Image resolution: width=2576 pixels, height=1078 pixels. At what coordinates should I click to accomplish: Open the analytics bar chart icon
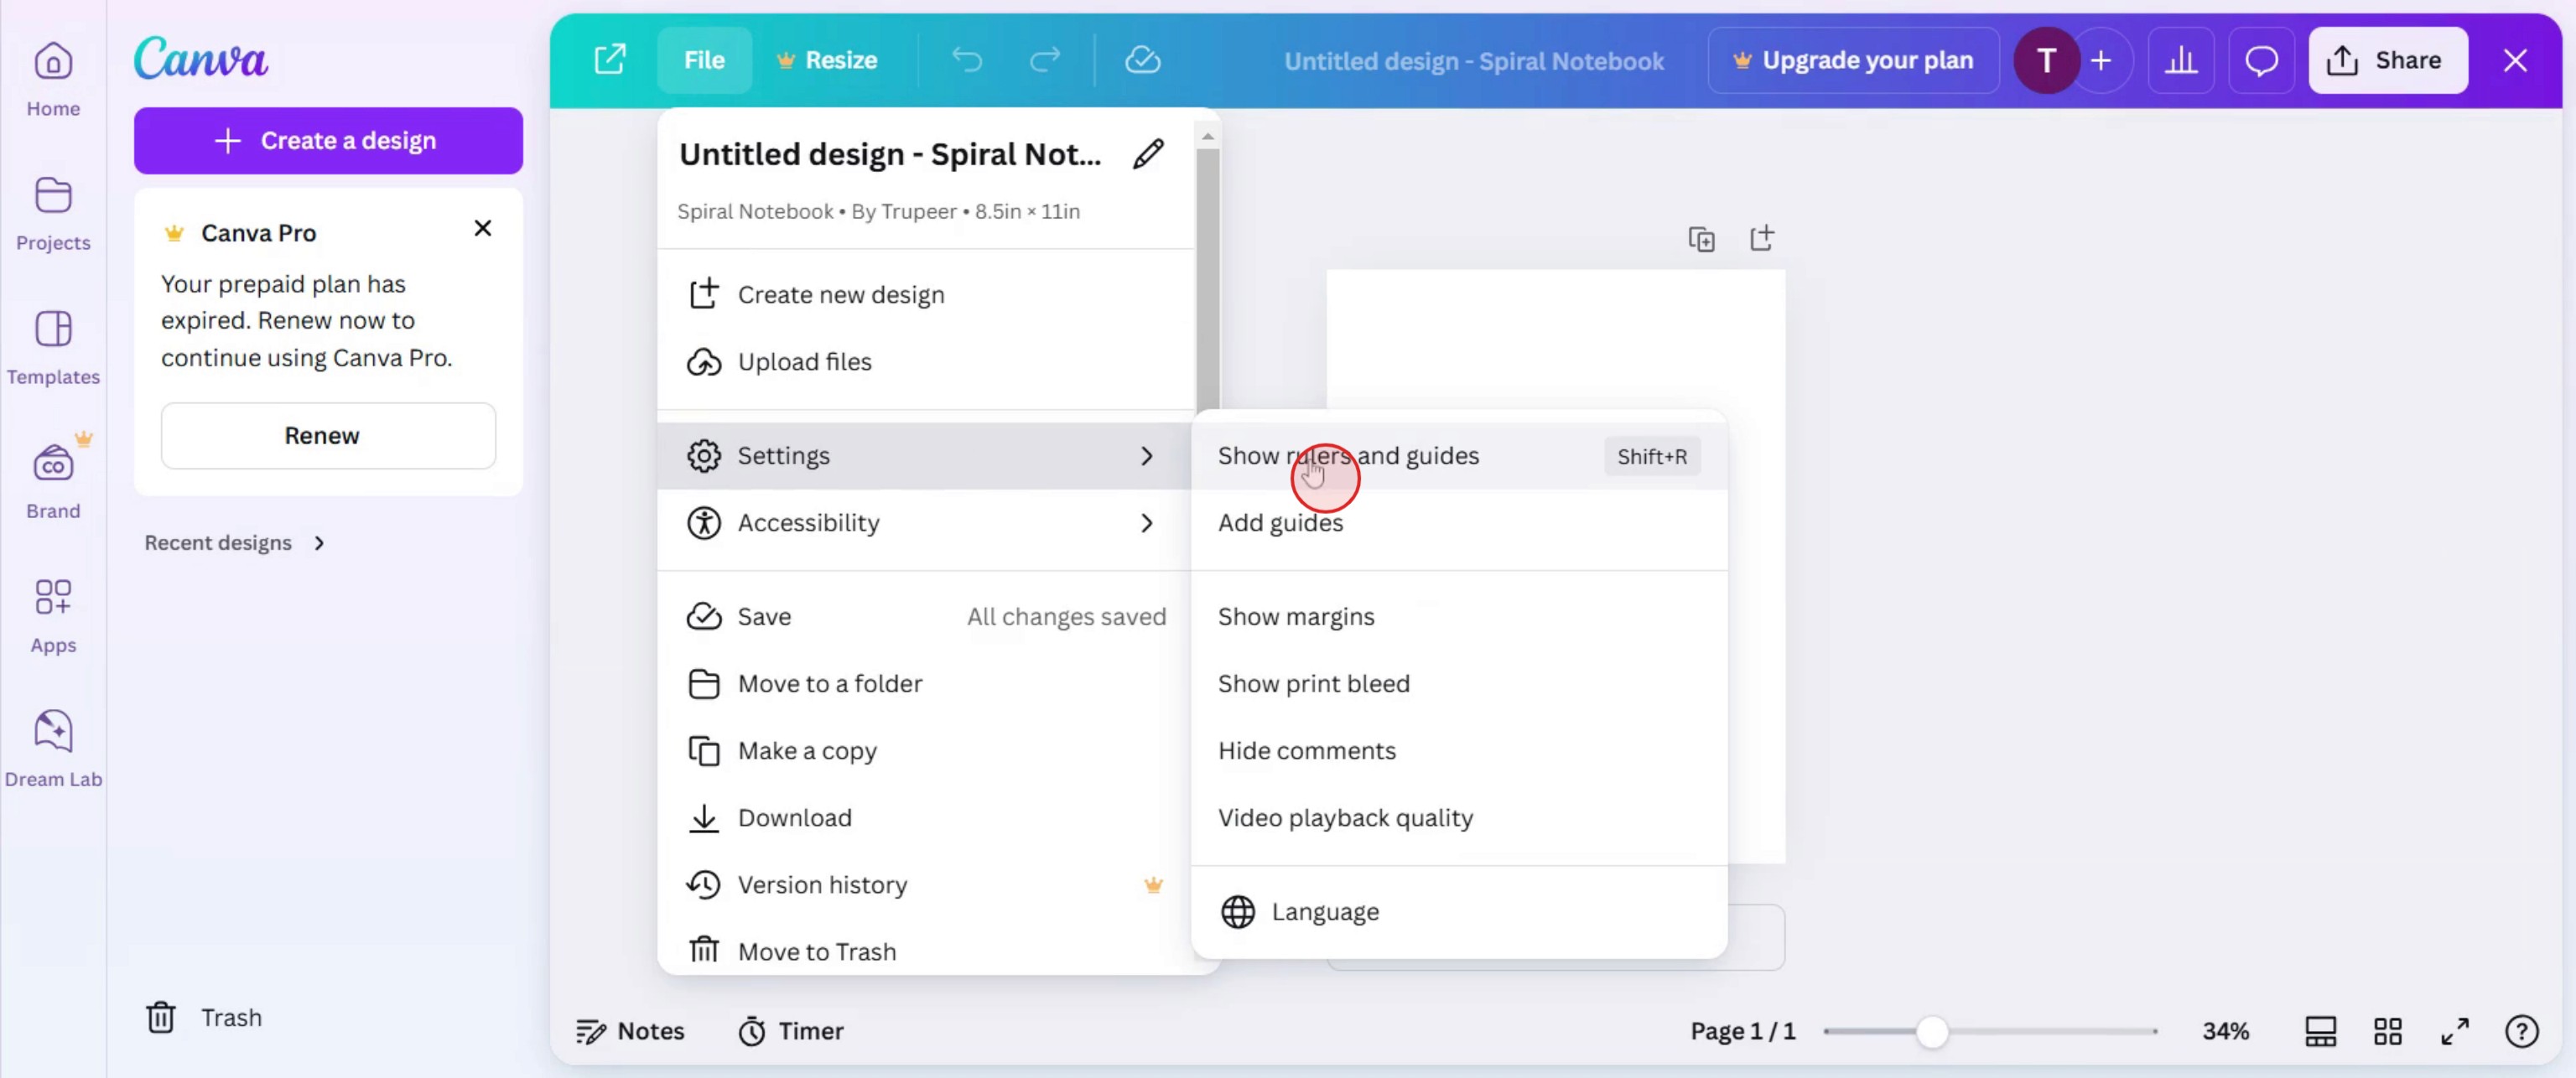pos(2181,60)
